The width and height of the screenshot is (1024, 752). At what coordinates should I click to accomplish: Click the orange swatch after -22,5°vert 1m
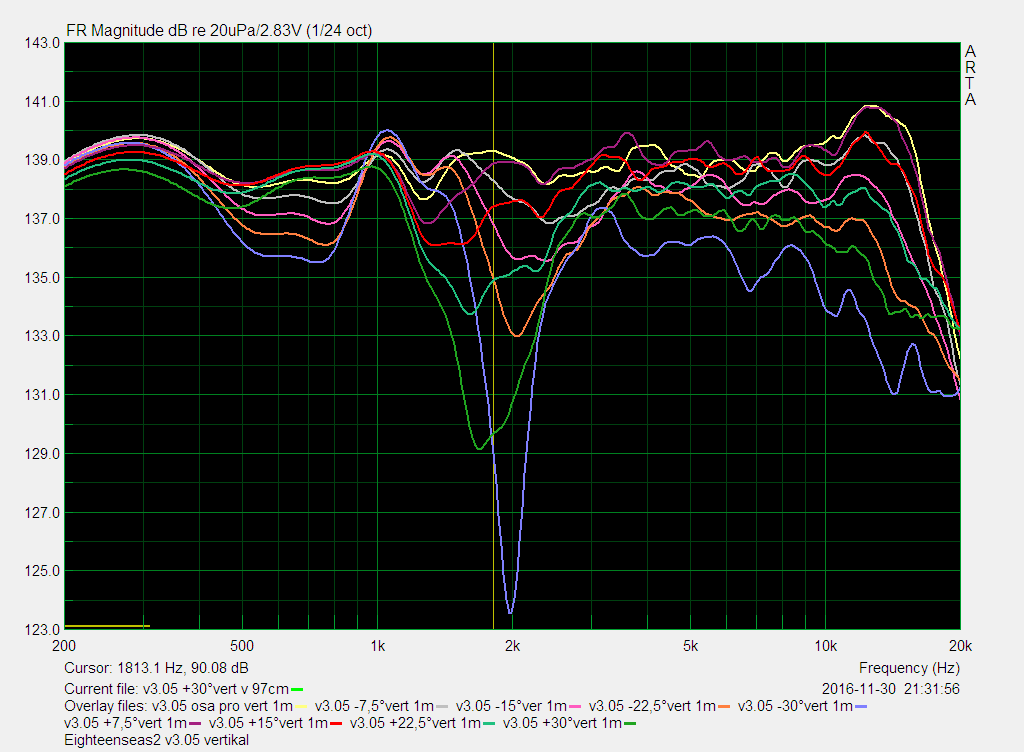click(724, 707)
